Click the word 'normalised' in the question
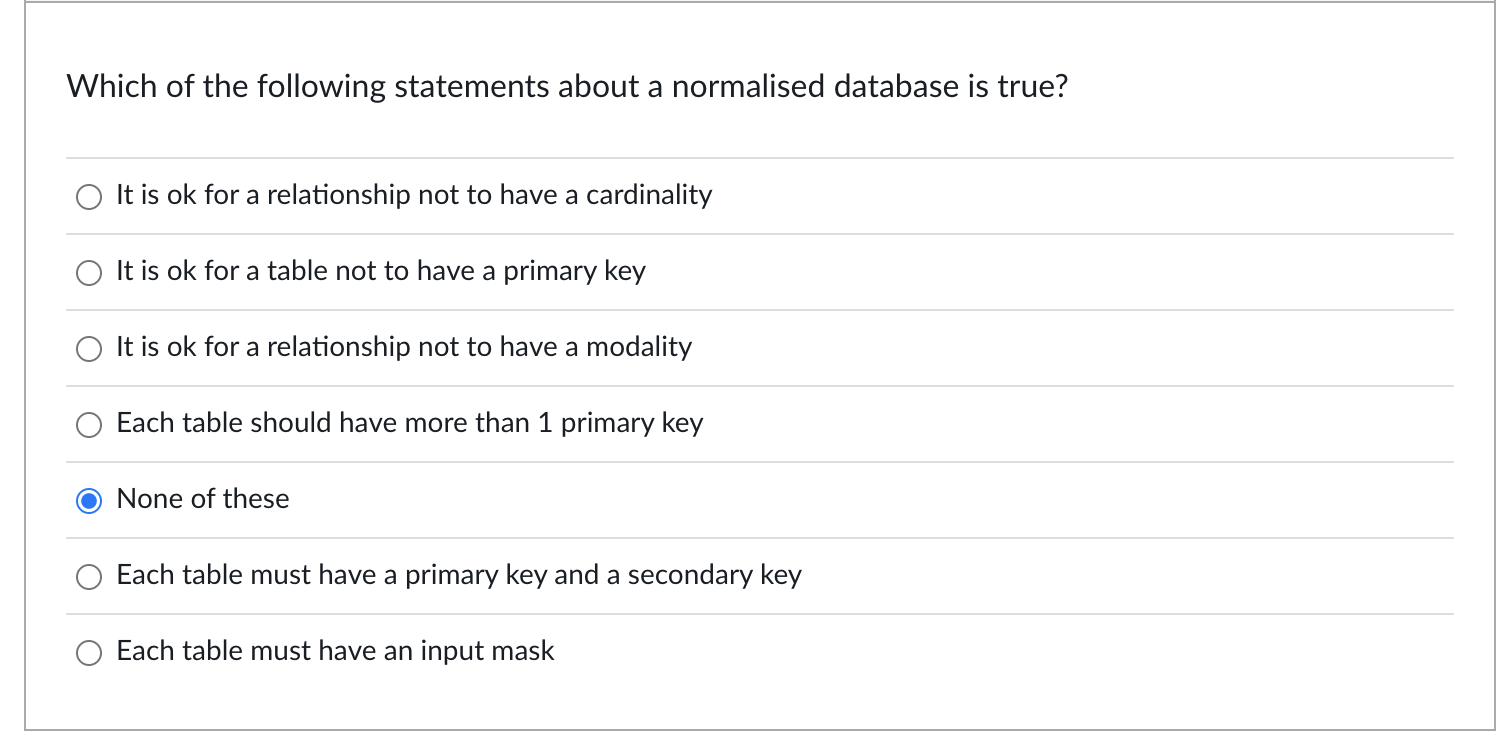 point(748,87)
